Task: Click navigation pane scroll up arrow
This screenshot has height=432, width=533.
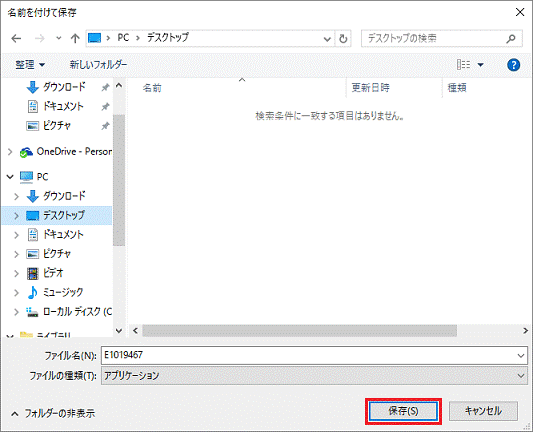Action: click(x=119, y=86)
